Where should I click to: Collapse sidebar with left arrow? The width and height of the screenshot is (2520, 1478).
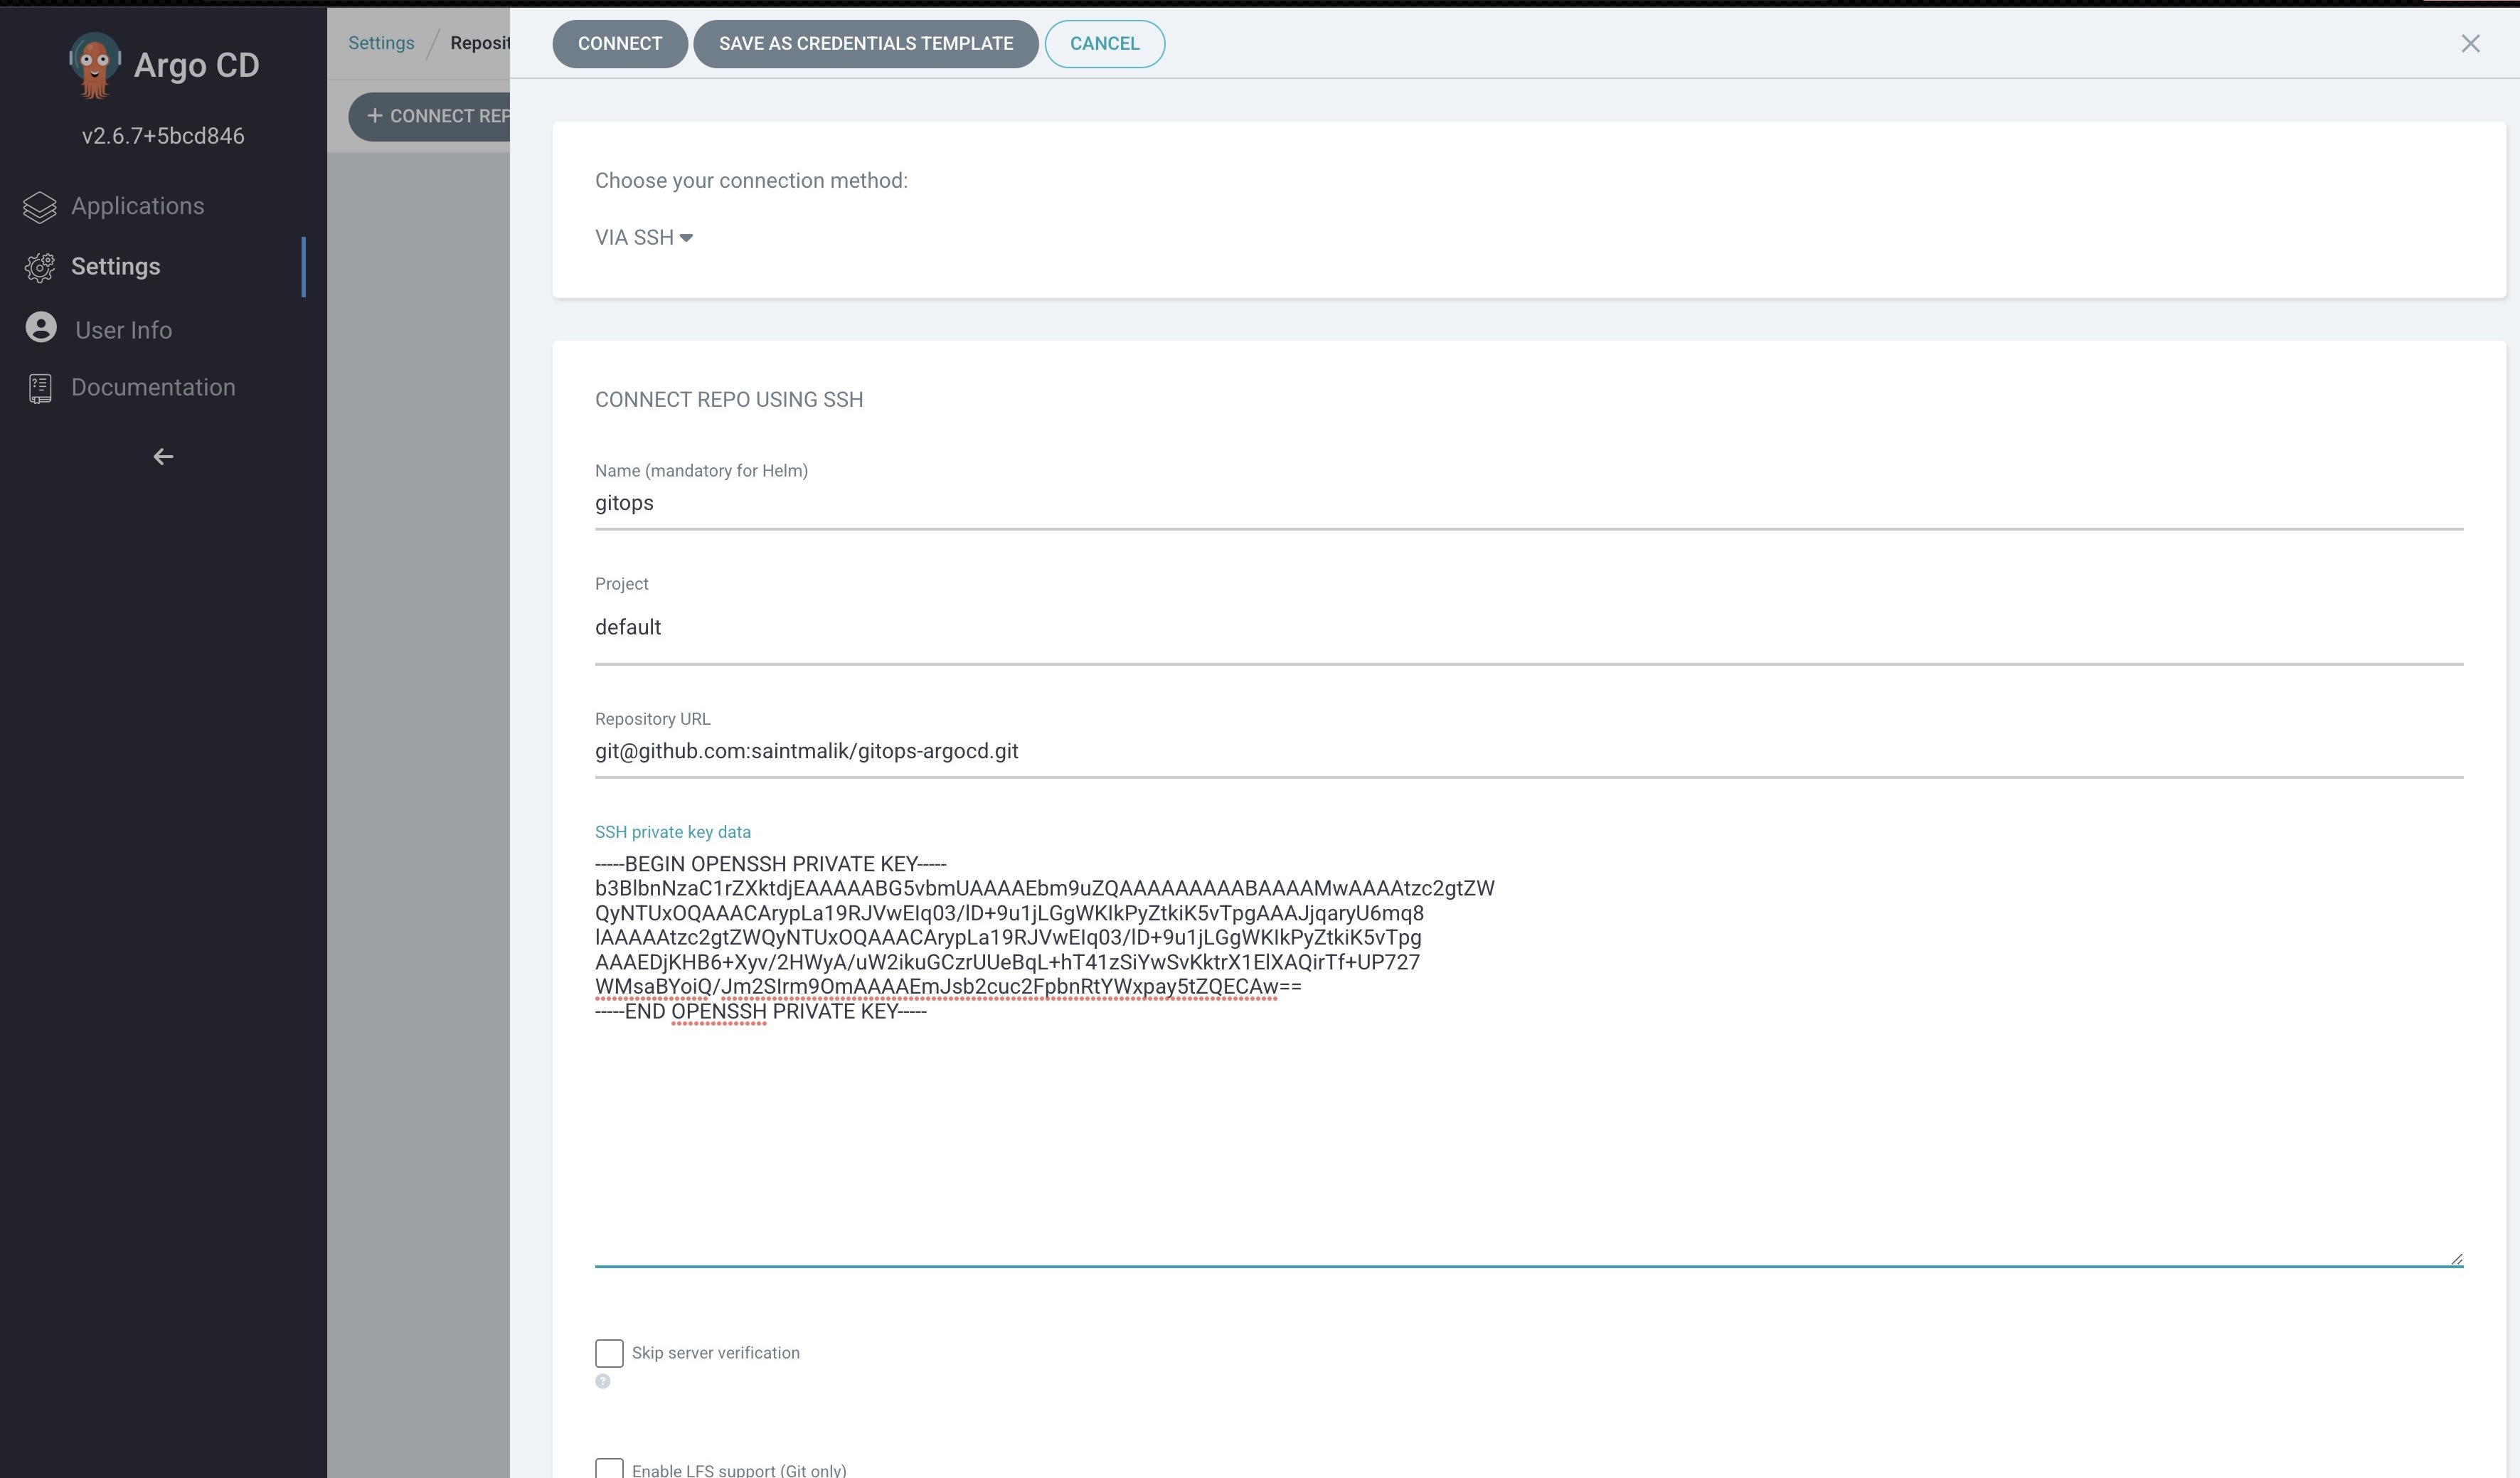(163, 457)
